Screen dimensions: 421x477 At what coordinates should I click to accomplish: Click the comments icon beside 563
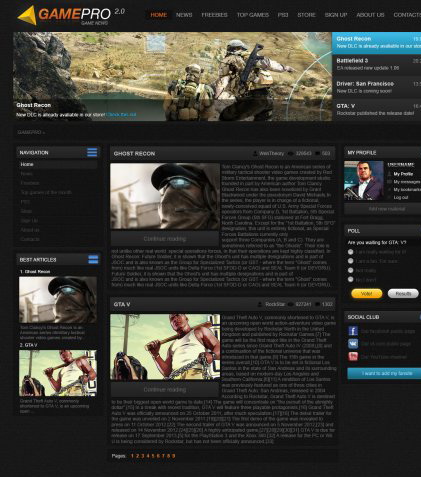pyautogui.click(x=318, y=153)
